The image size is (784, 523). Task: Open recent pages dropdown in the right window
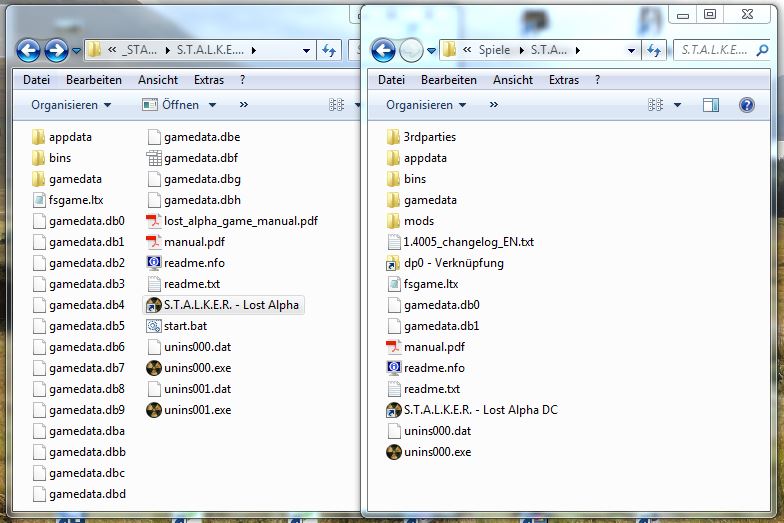(432, 50)
